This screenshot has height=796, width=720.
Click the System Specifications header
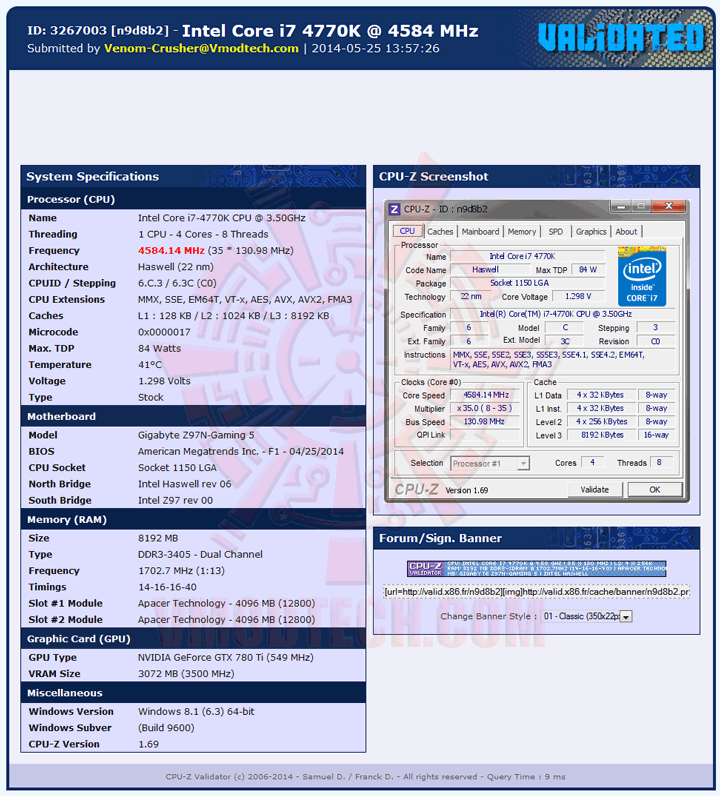tap(193, 177)
